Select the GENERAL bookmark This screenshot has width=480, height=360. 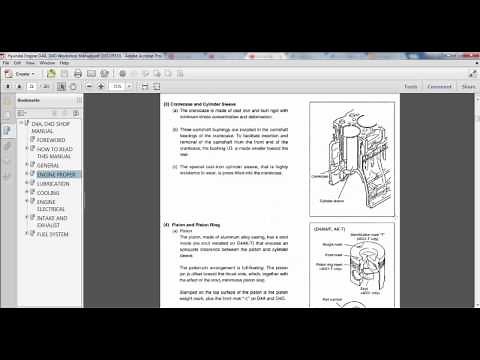[x=48, y=165]
